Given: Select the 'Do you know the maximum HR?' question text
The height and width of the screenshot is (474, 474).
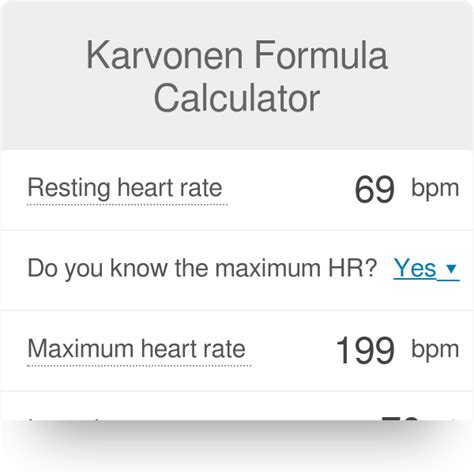Looking at the screenshot, I should 202,268.
